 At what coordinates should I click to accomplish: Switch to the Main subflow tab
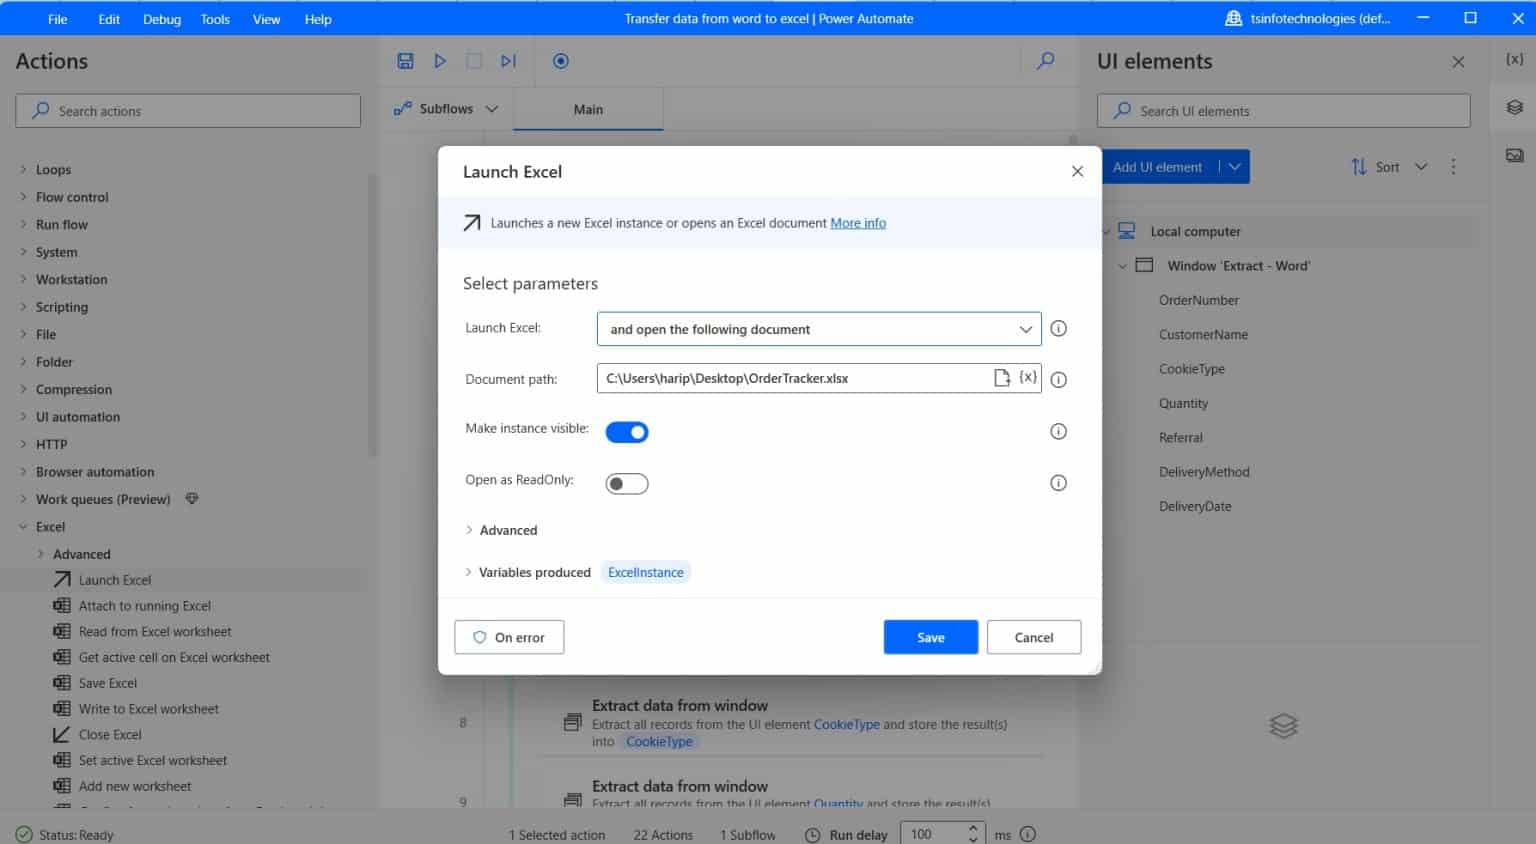pos(588,109)
